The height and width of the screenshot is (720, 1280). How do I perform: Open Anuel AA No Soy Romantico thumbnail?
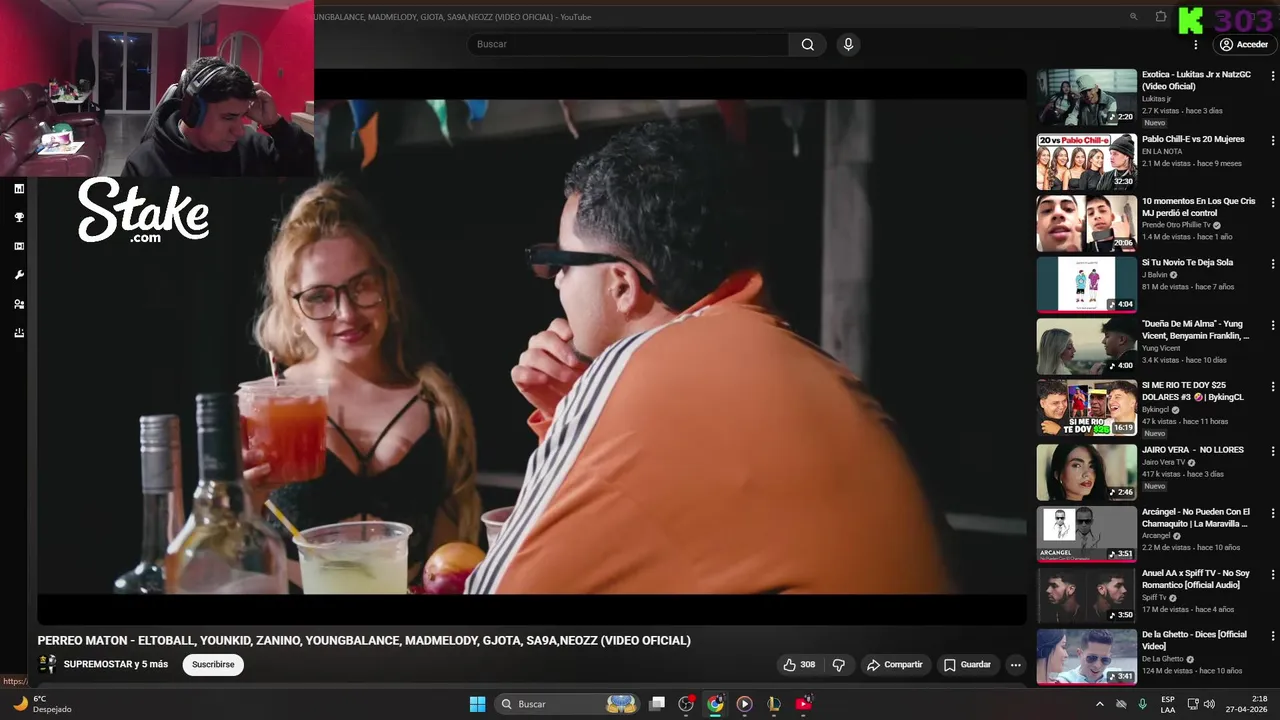coord(1086,596)
